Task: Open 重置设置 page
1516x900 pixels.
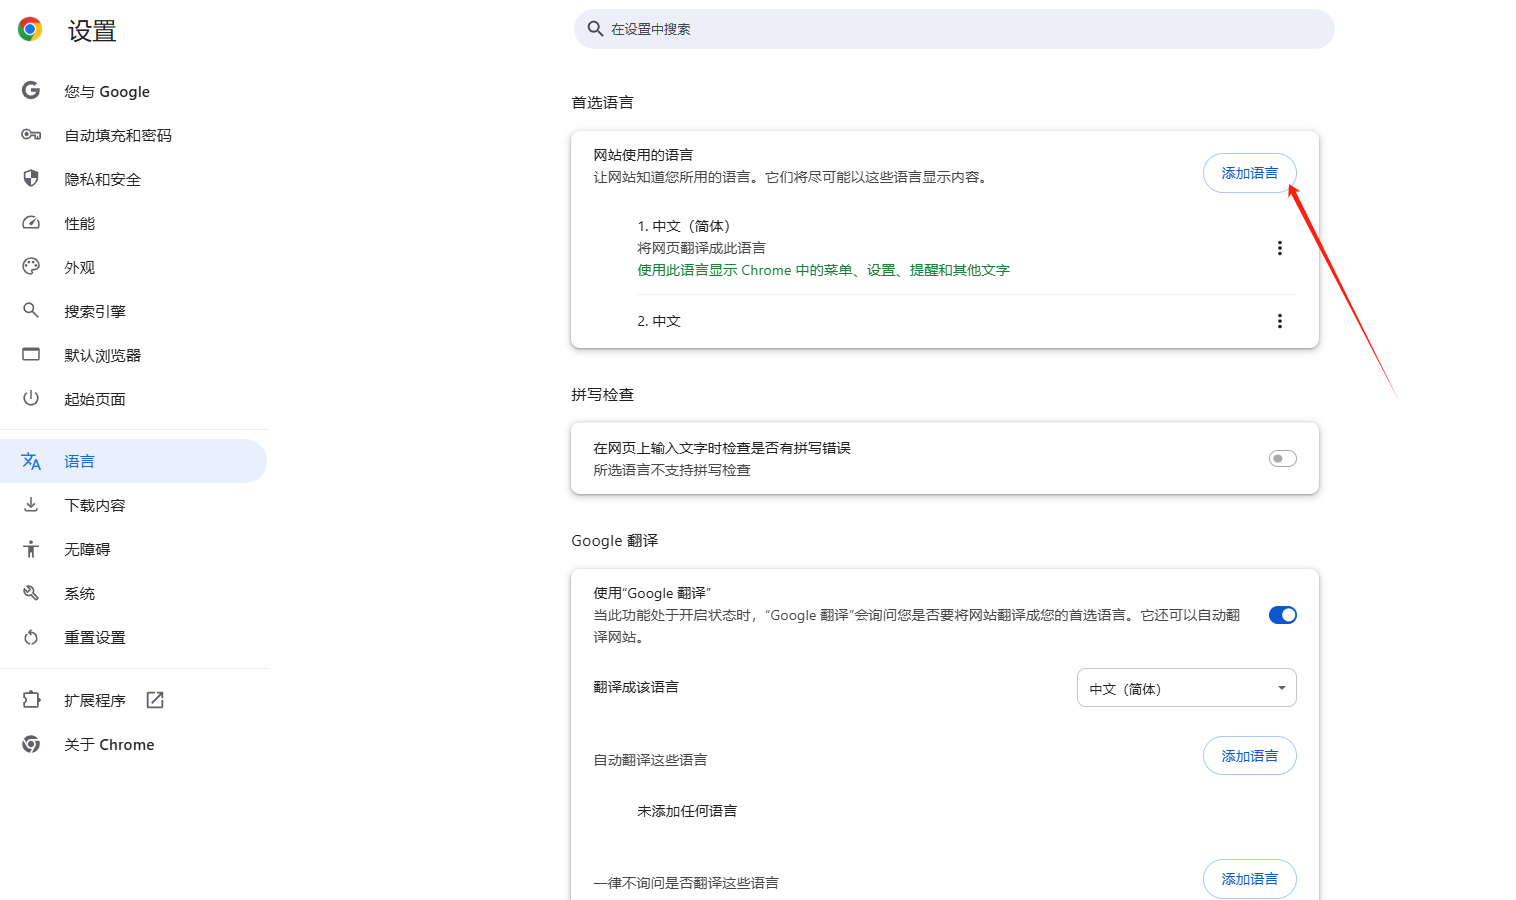Action: (134, 637)
